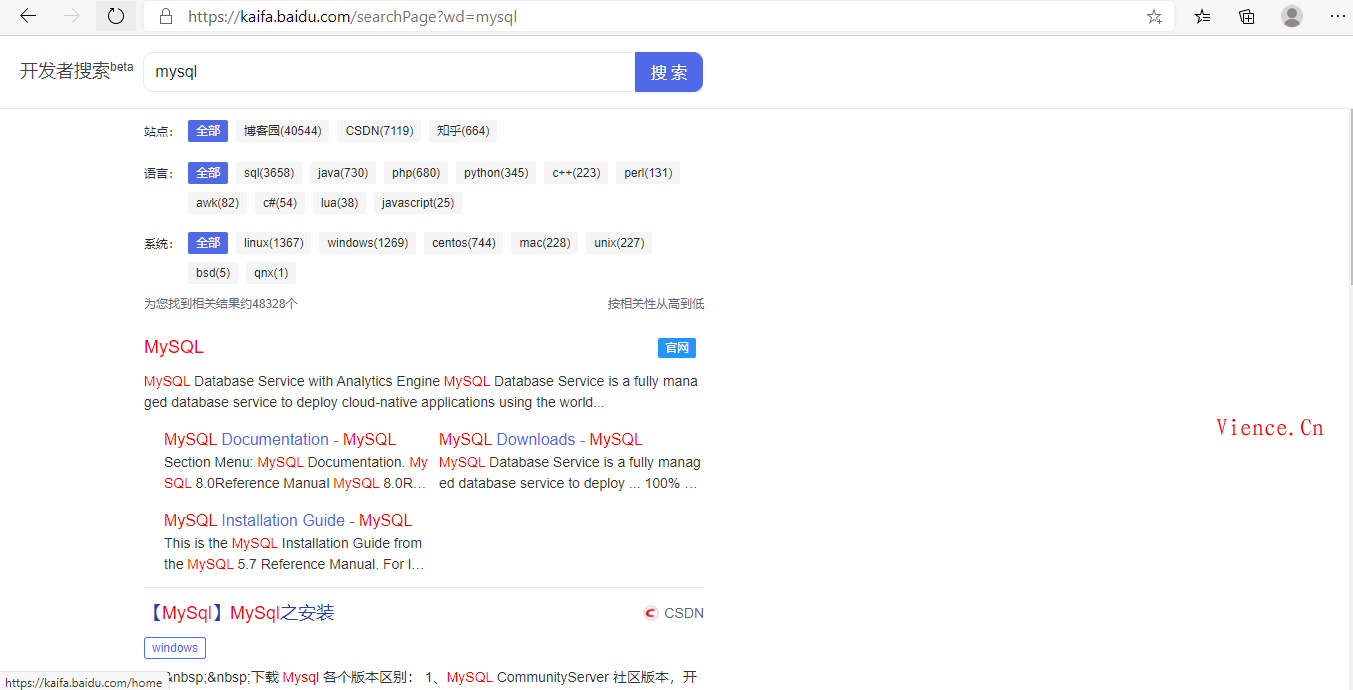
Task: Open MySQL Documentation link
Action: point(280,439)
